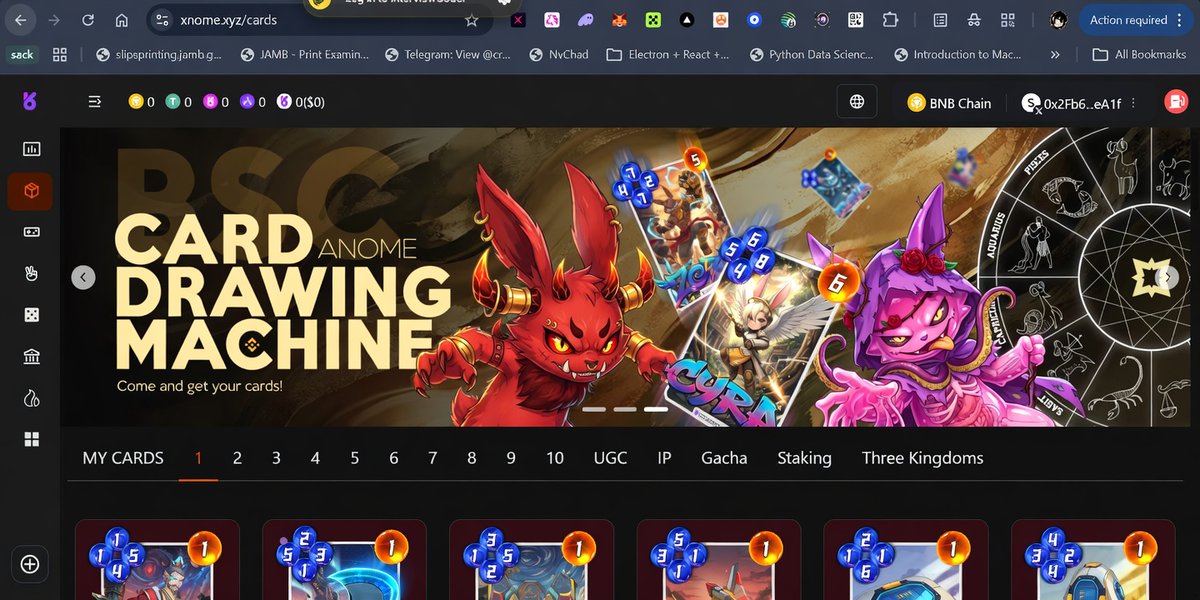Open wallet menu dots beside 0x2Fb6...eA1f
Viewport: 1200px width, 600px height.
pyautogui.click(x=1133, y=103)
